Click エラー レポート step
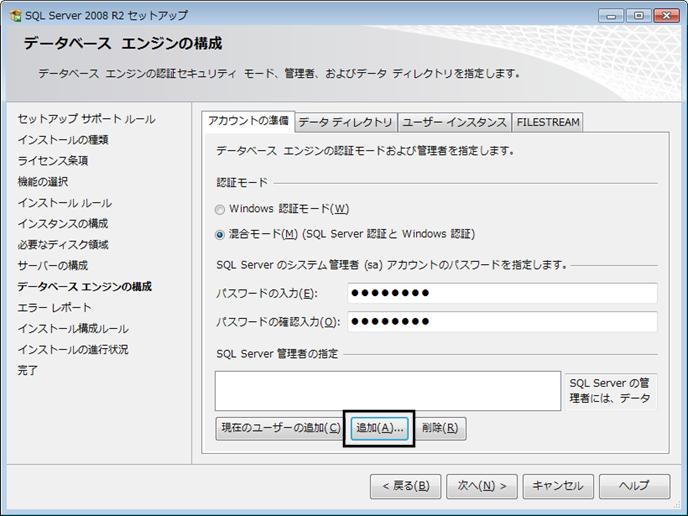Image resolution: width=688 pixels, height=516 pixels. click(54, 308)
